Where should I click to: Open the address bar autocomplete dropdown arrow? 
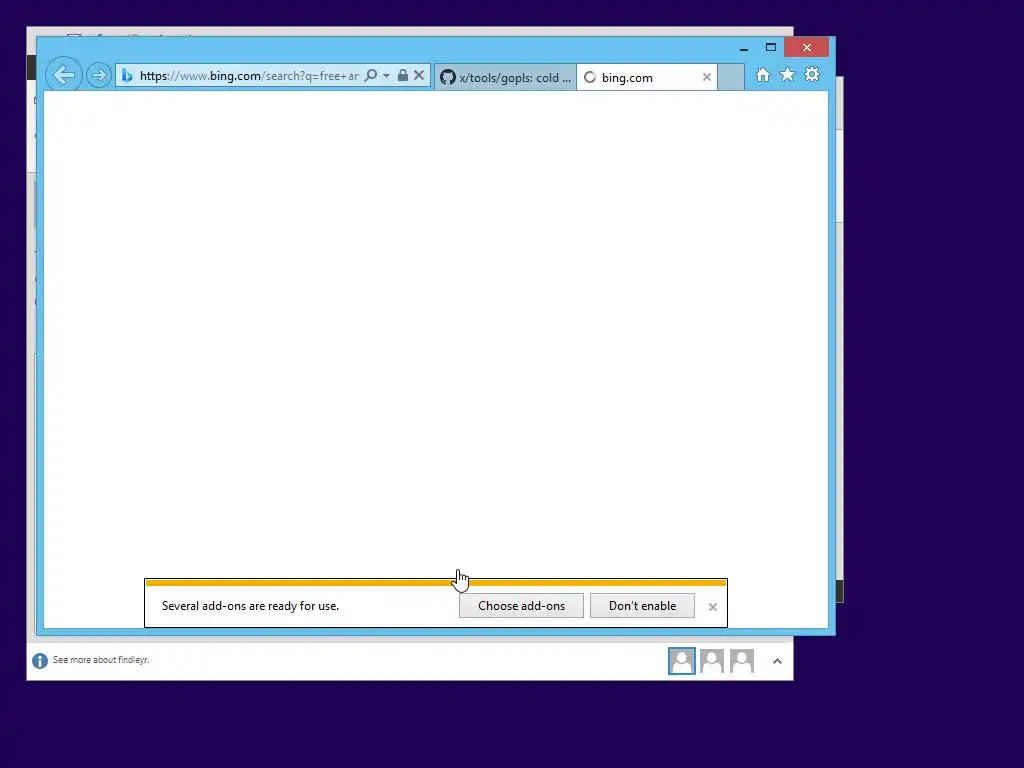point(387,76)
